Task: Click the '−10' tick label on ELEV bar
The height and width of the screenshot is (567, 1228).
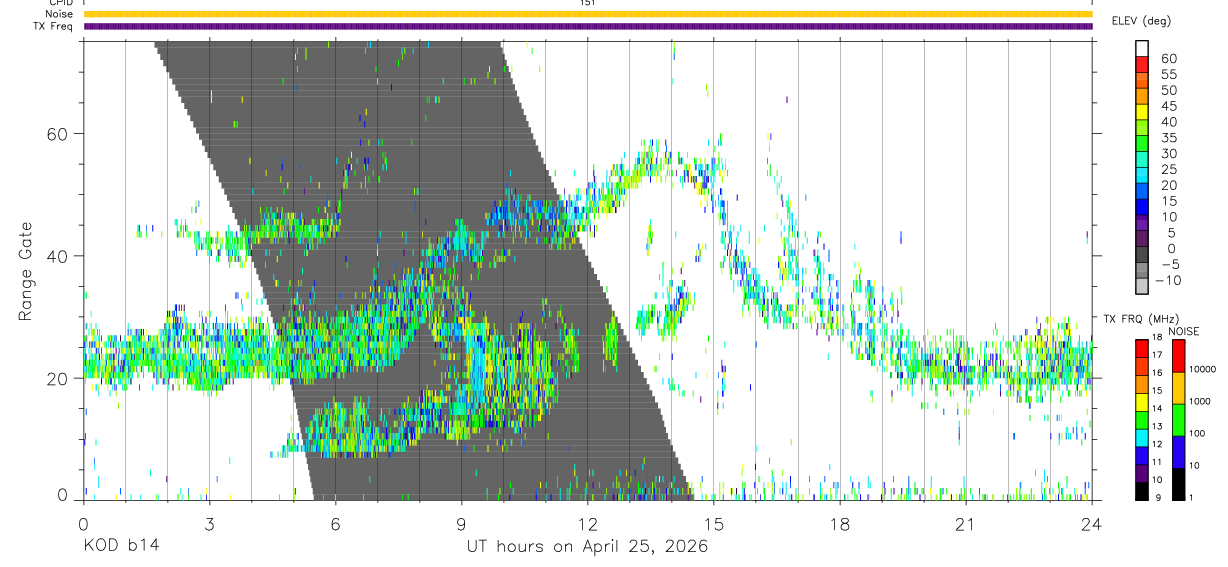Action: click(1170, 281)
